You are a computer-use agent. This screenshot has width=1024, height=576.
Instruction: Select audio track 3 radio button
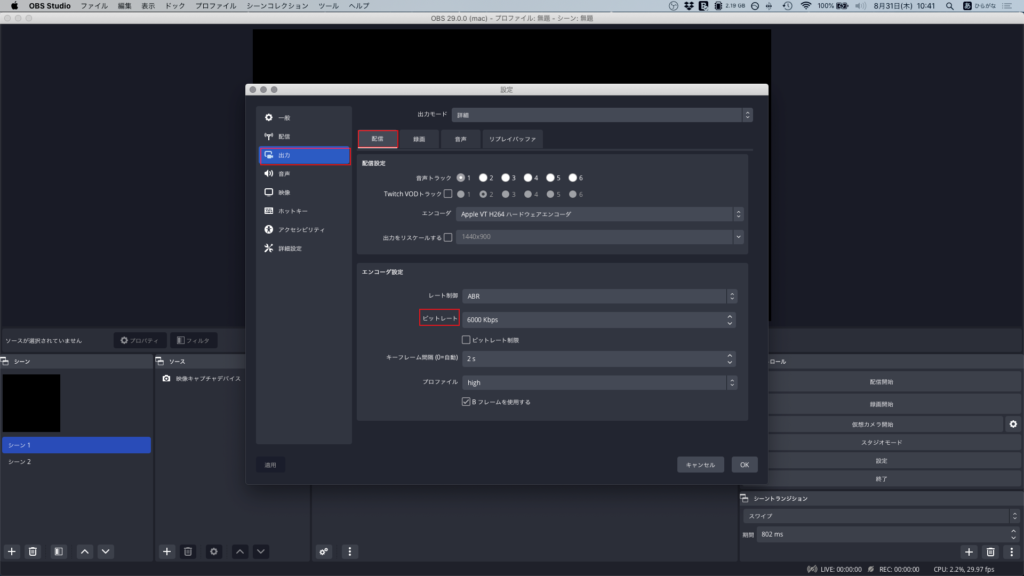click(508, 177)
